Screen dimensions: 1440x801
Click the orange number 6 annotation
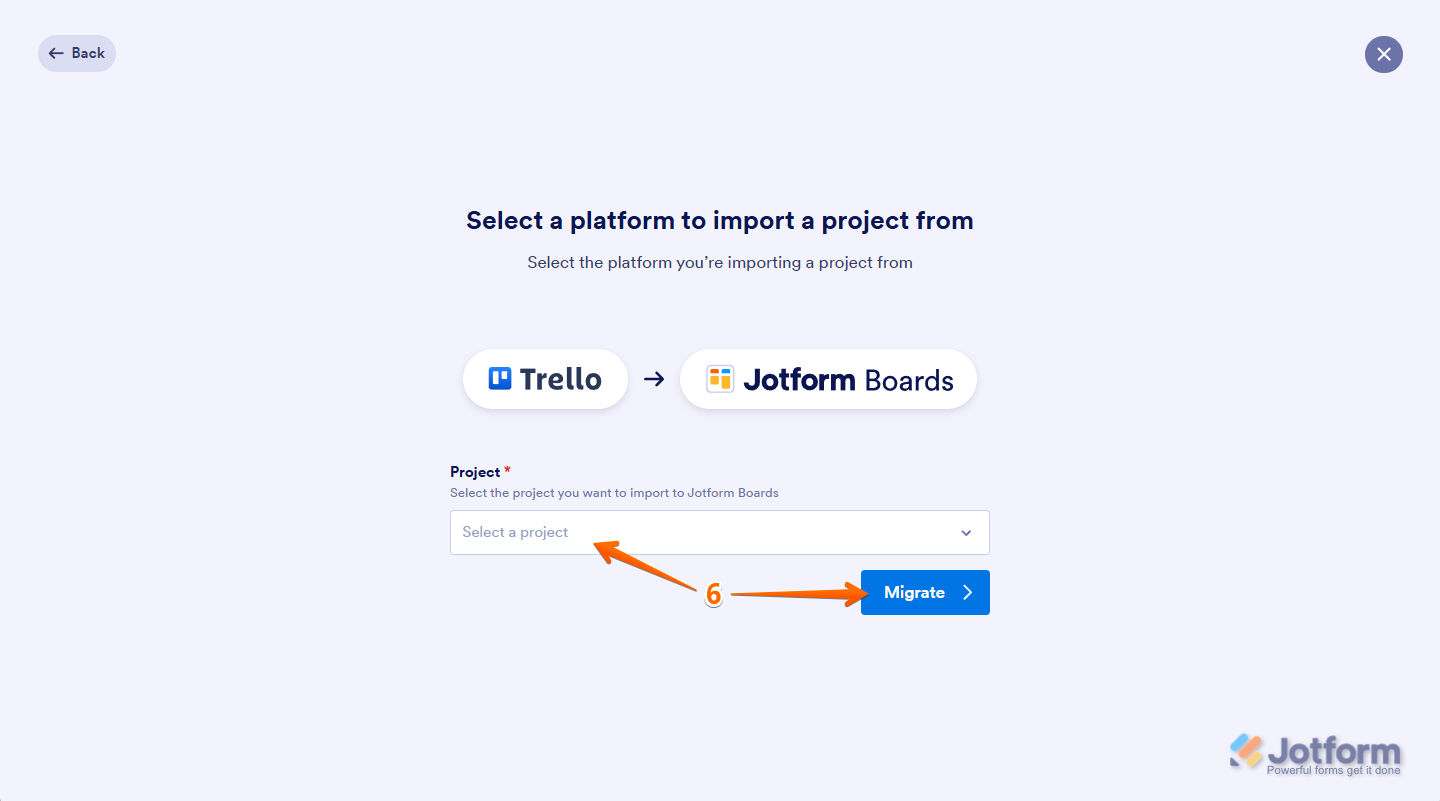tap(713, 594)
